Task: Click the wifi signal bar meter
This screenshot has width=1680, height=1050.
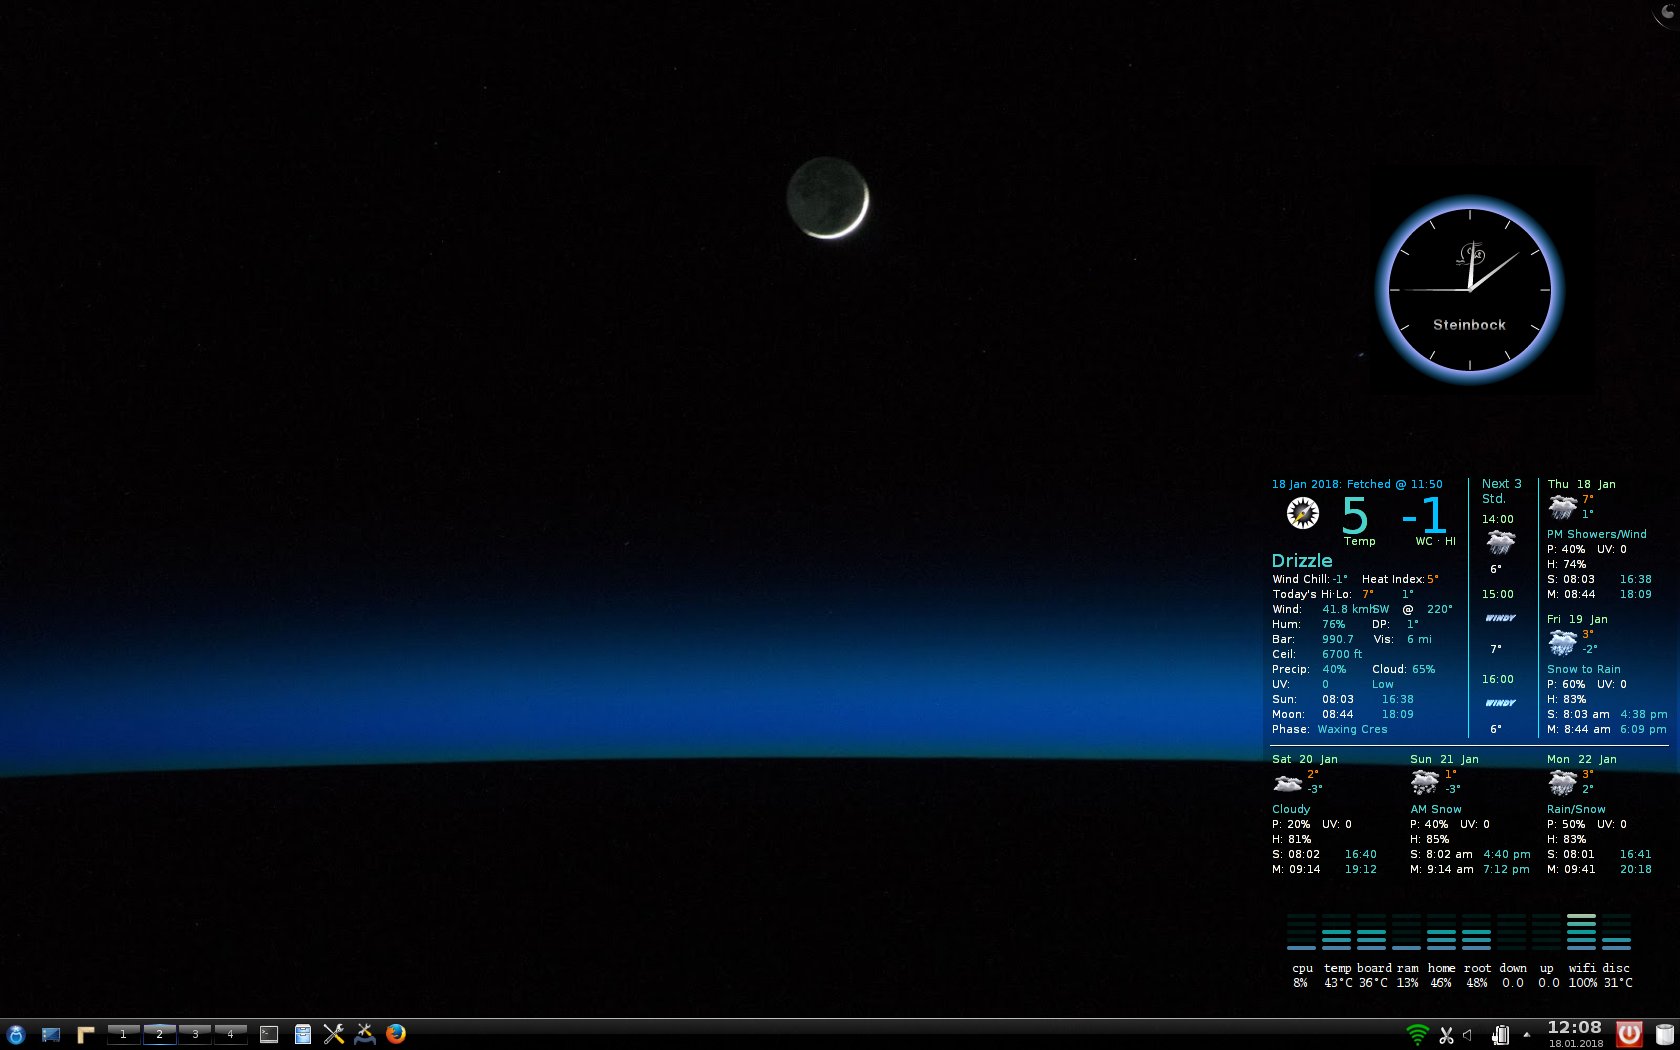Action: (1581, 931)
